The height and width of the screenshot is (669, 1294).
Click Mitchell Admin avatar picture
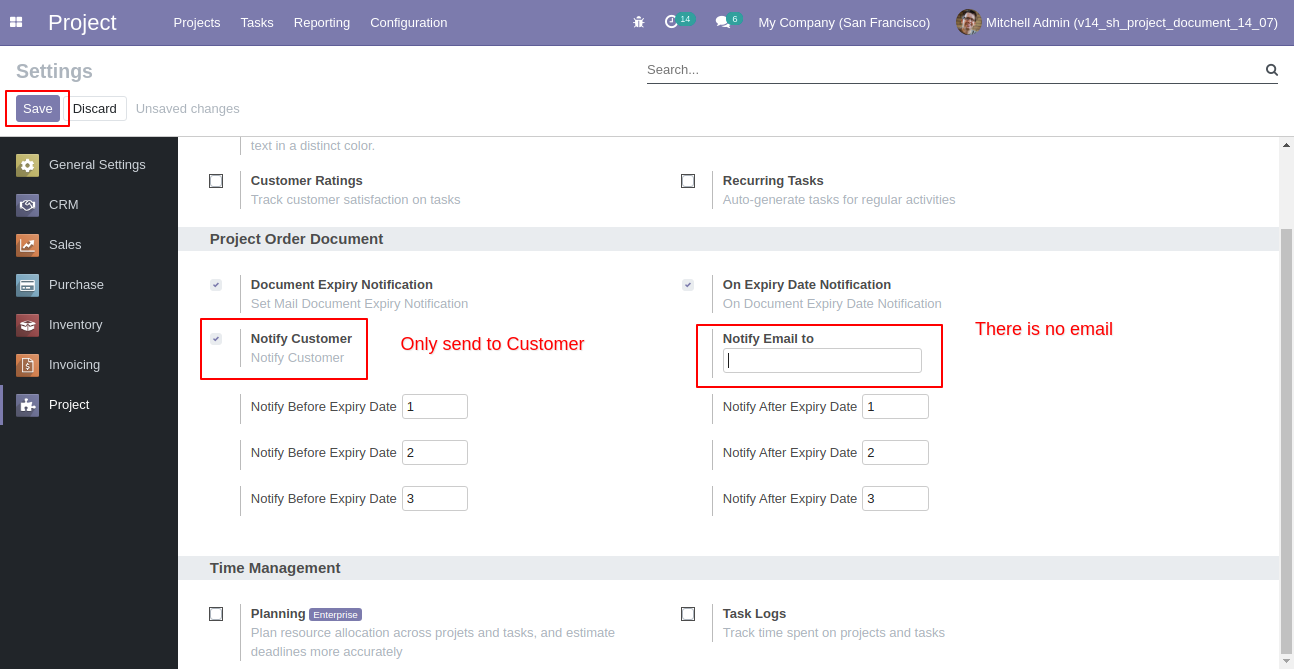pyautogui.click(x=968, y=22)
